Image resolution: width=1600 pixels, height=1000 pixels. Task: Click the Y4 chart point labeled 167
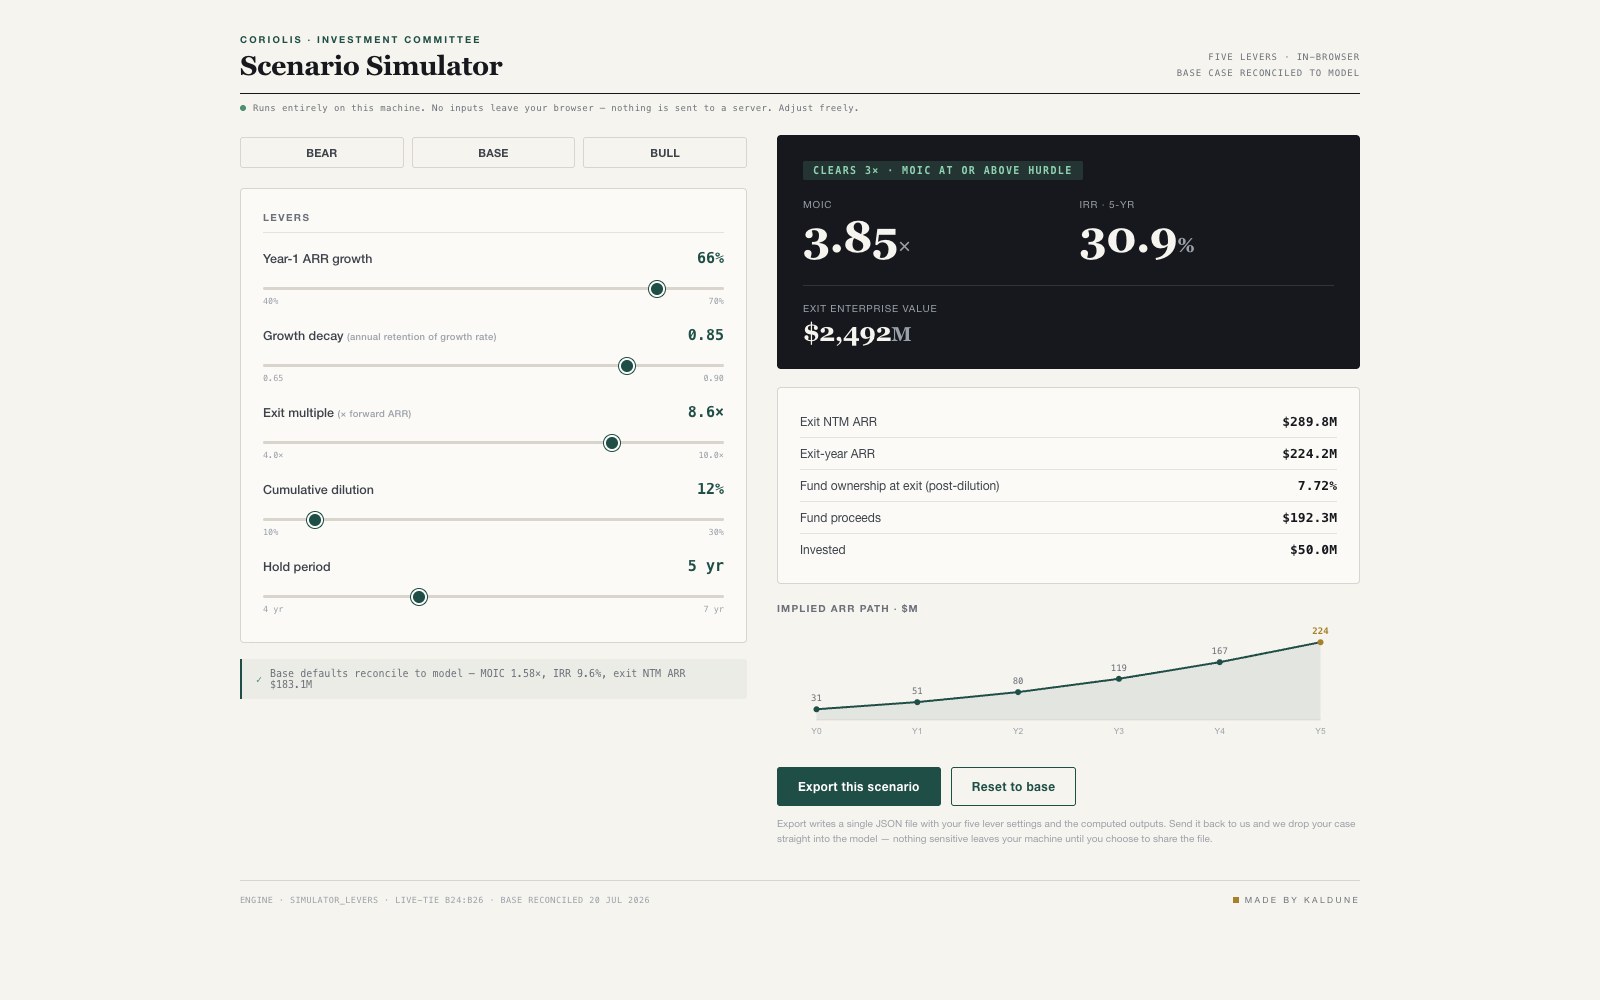click(x=1219, y=662)
